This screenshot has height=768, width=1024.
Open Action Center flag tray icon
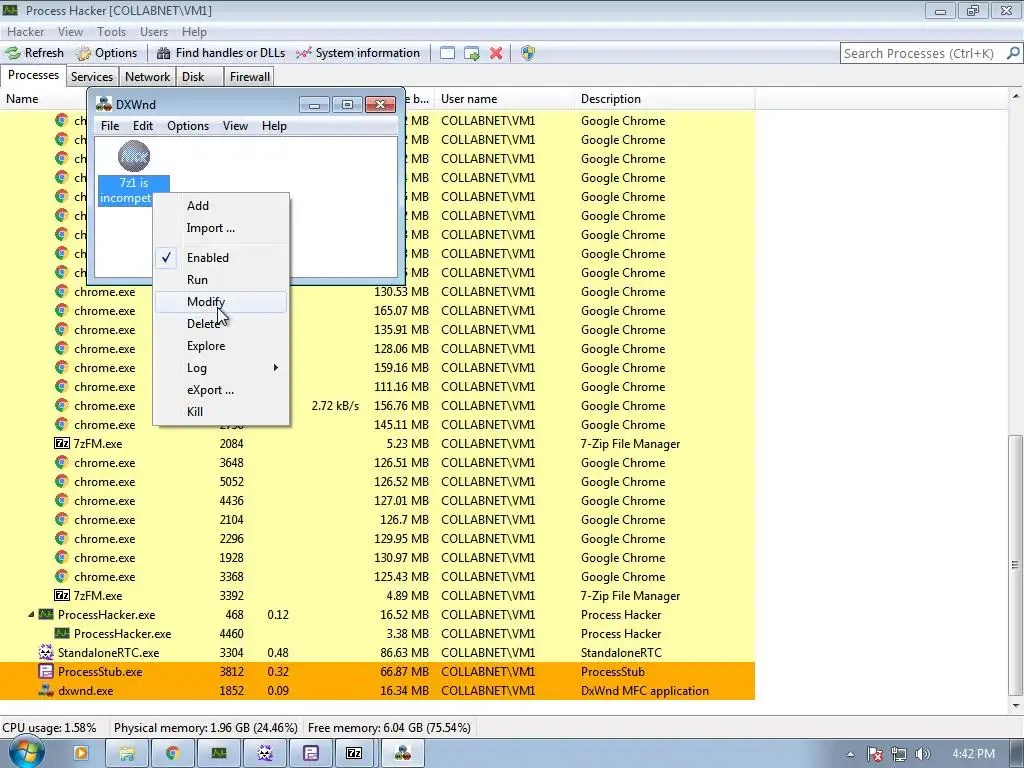pyautogui.click(x=875, y=754)
